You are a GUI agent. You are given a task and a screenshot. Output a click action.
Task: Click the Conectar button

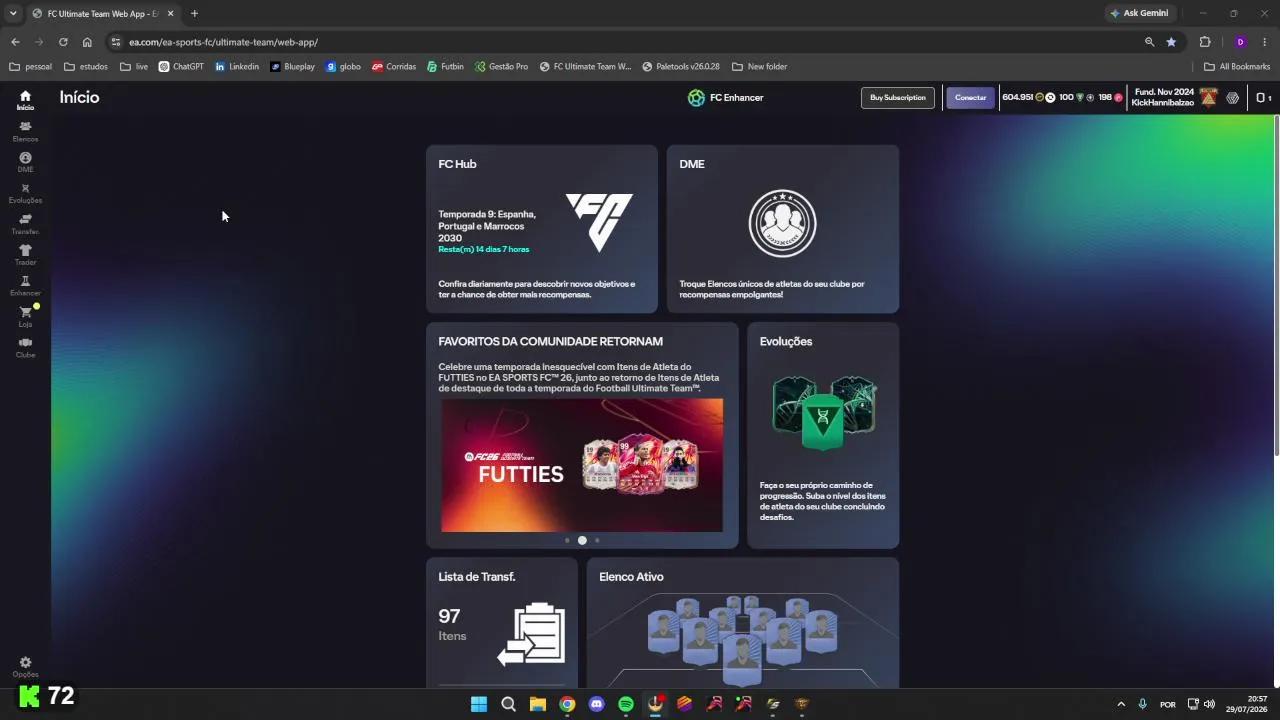[970, 97]
